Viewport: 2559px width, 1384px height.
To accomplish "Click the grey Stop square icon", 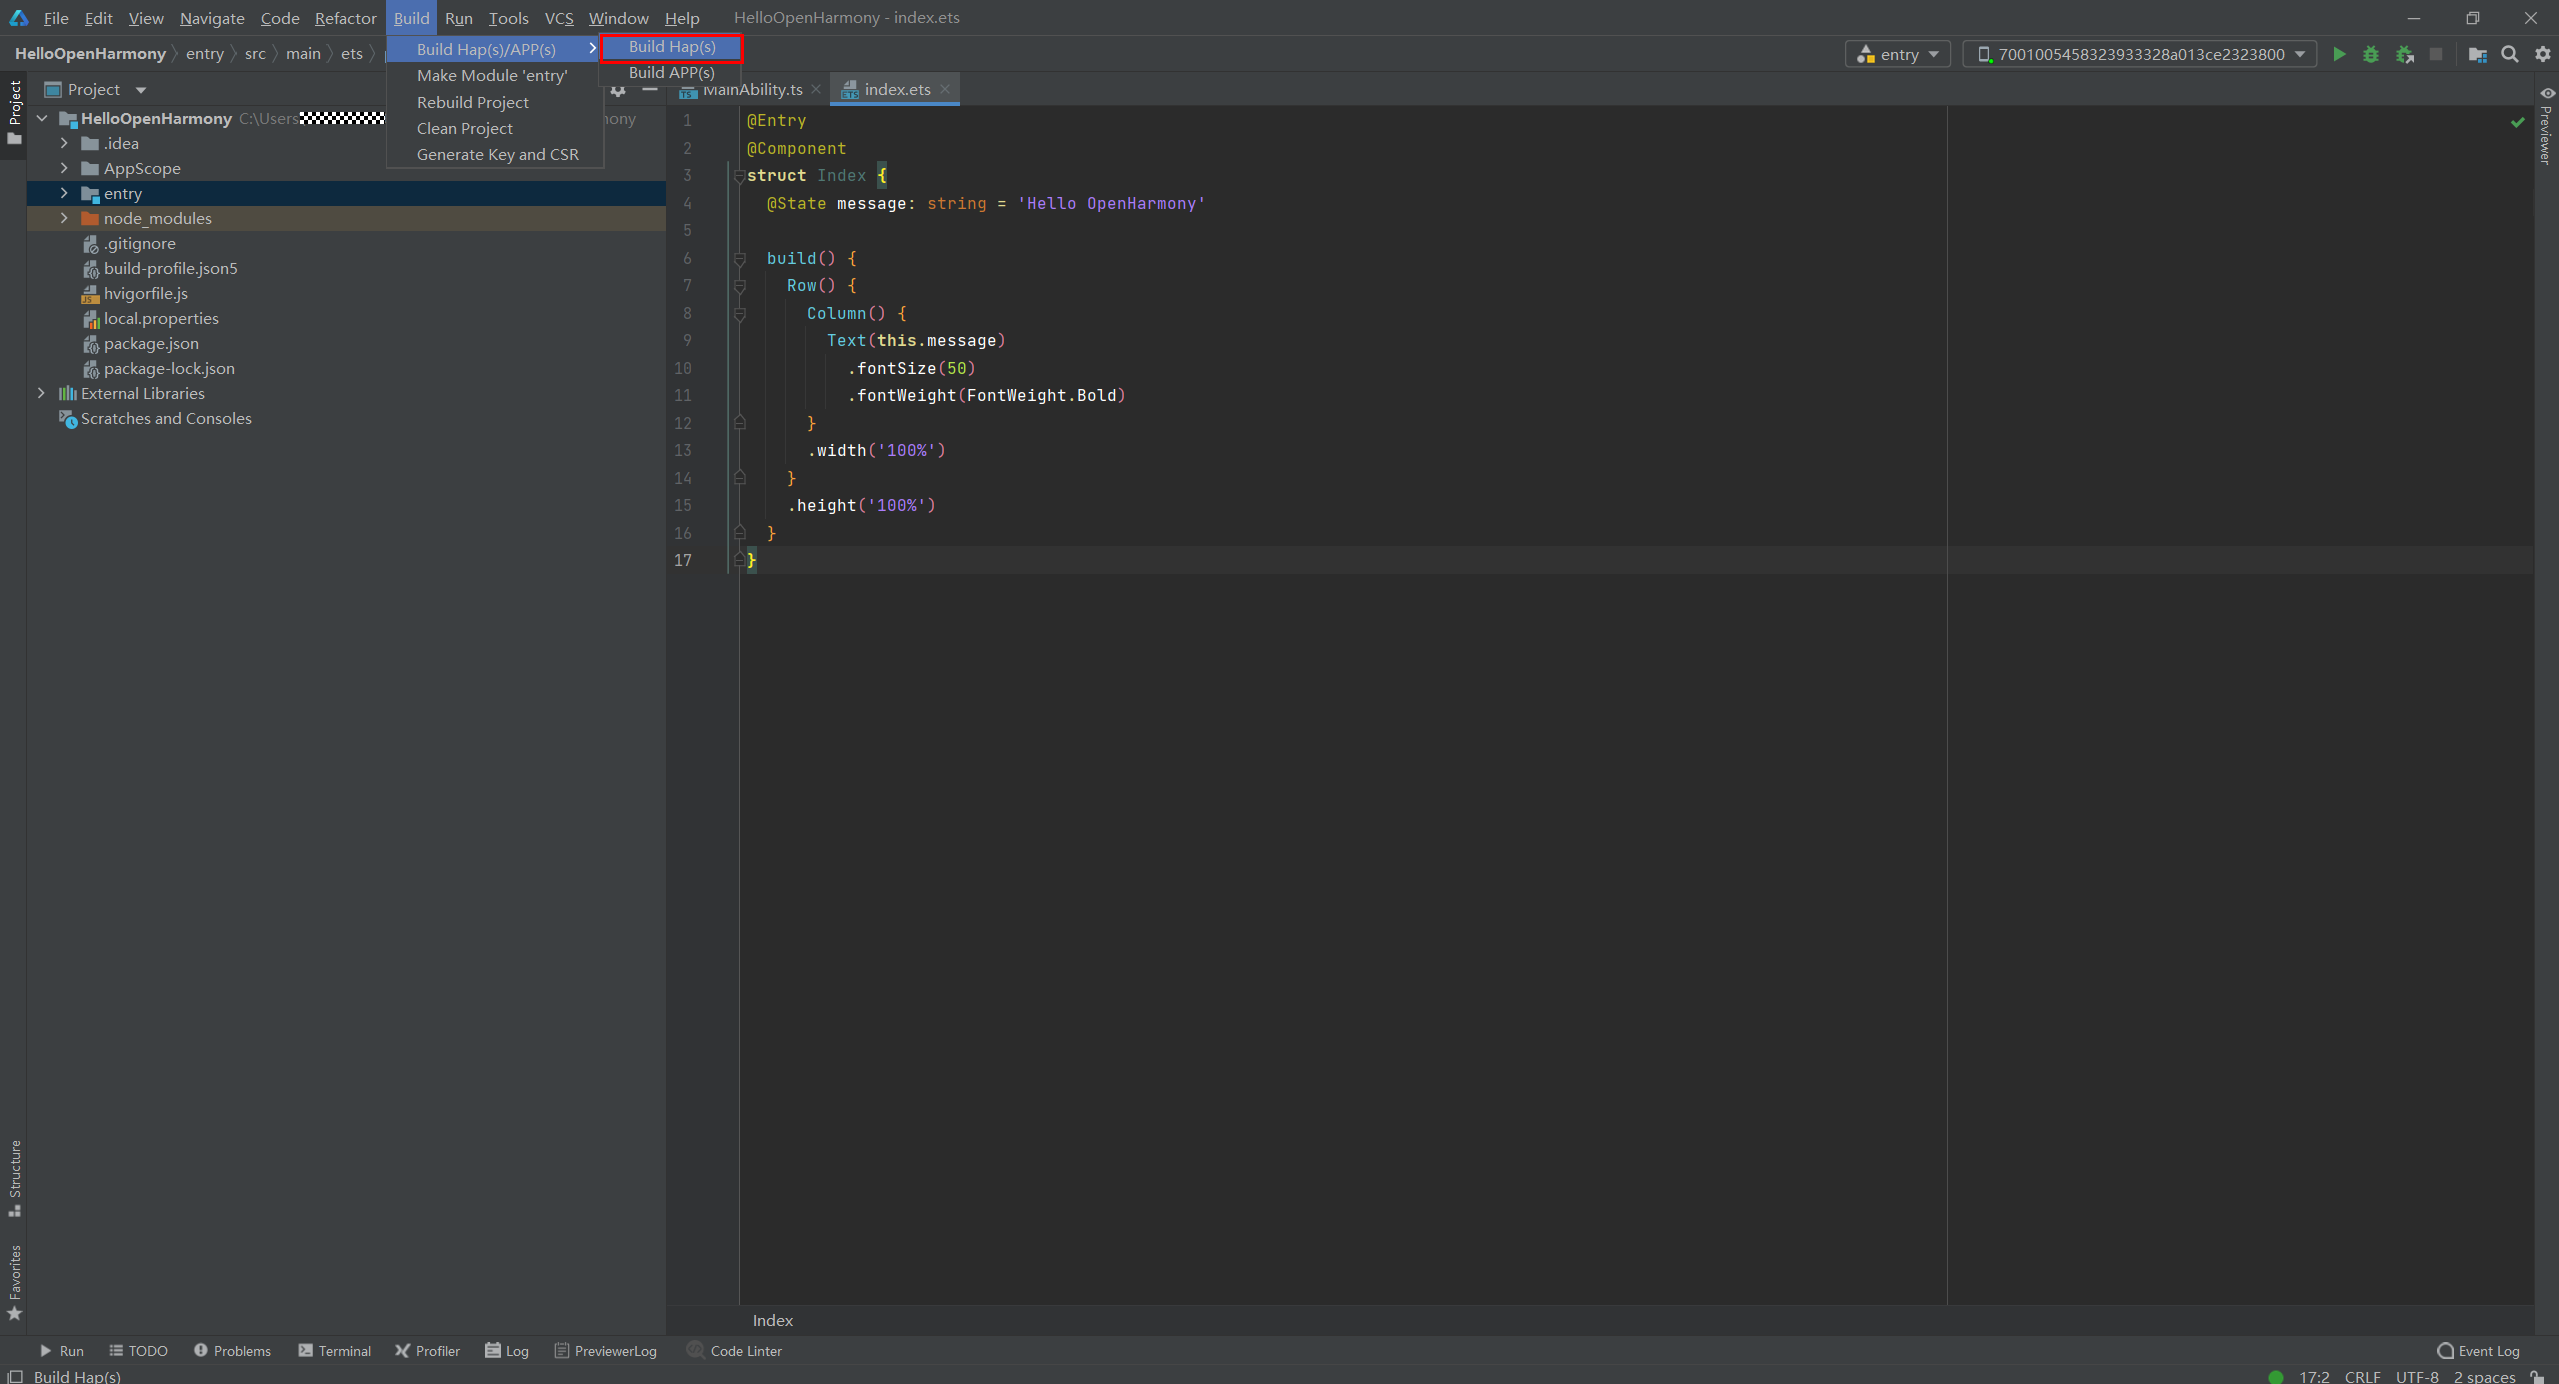I will tap(2436, 54).
